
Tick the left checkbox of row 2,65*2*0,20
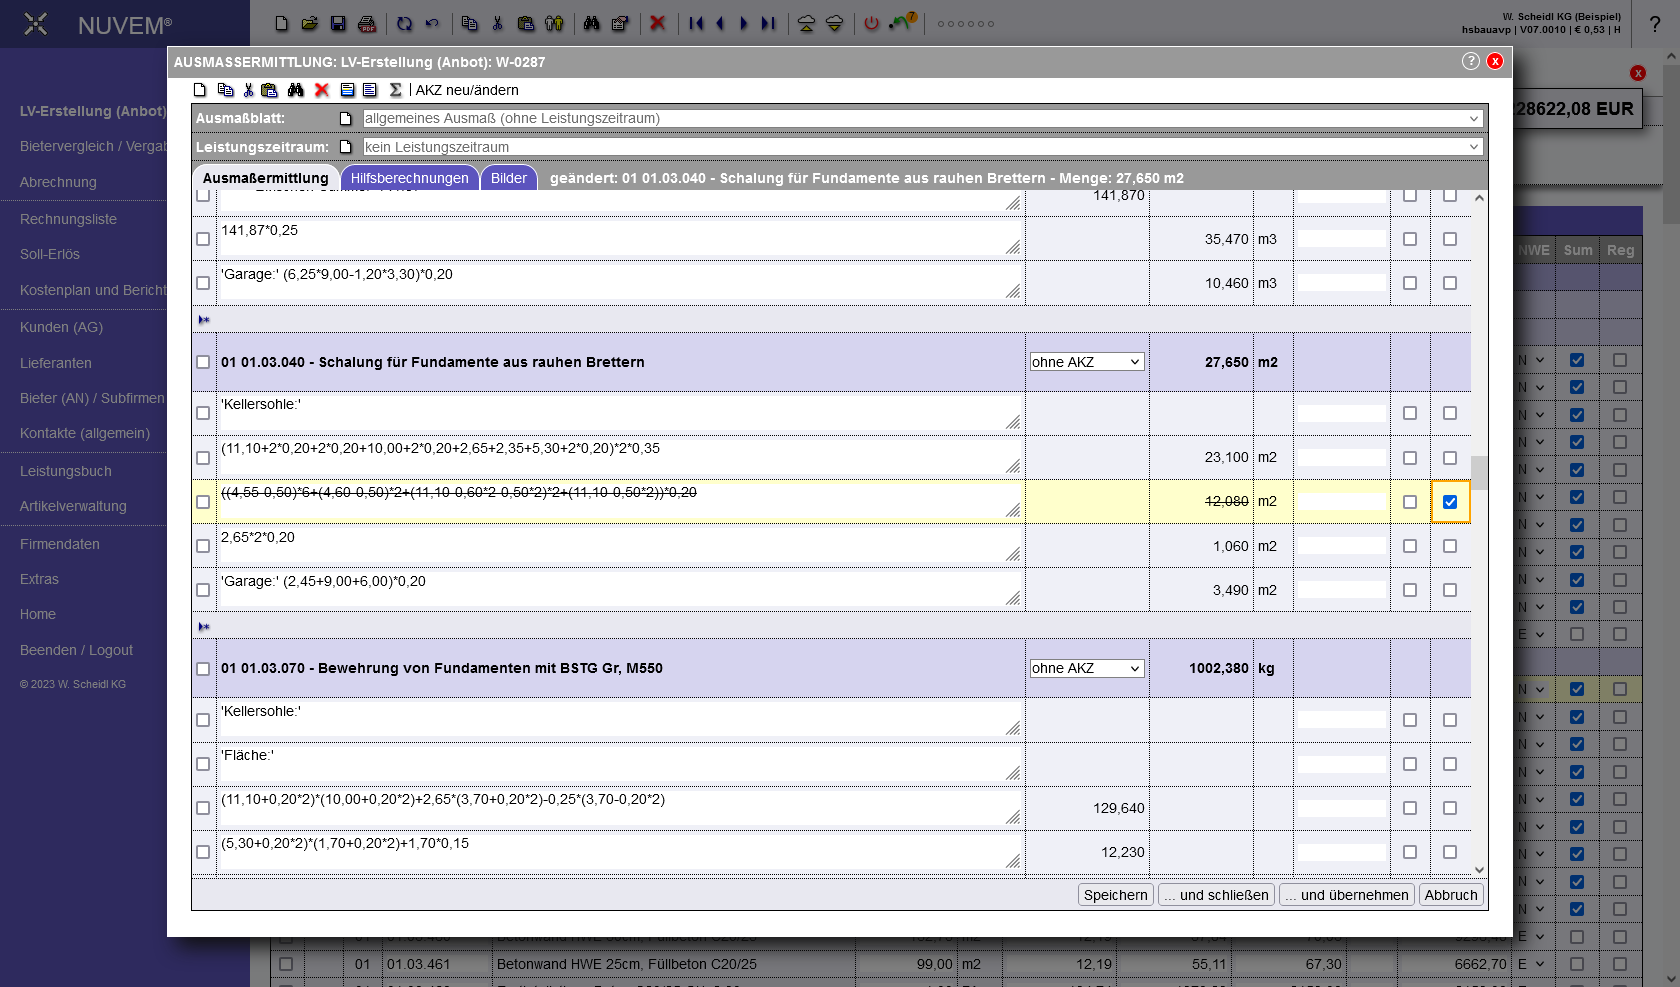(x=203, y=546)
